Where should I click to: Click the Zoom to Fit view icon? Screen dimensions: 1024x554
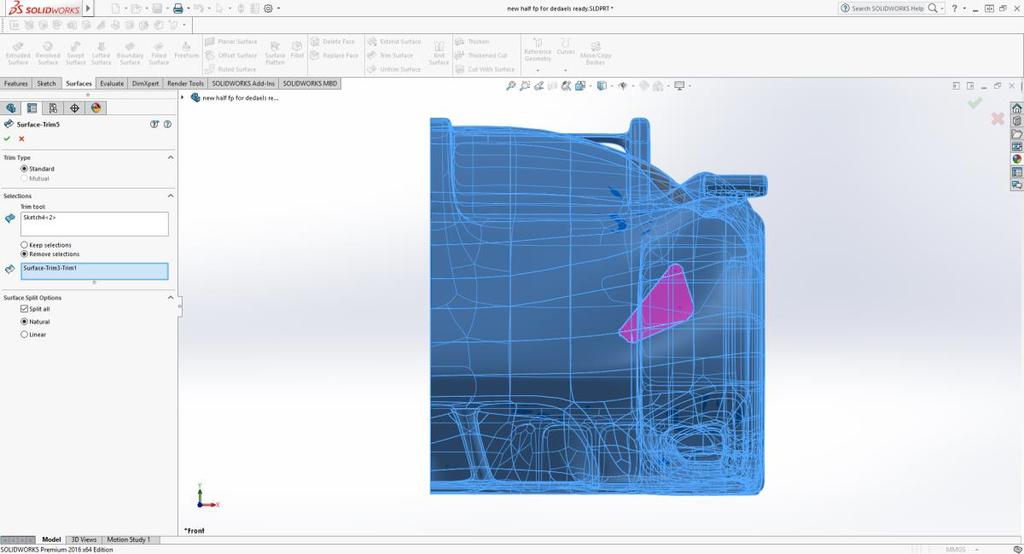point(511,86)
